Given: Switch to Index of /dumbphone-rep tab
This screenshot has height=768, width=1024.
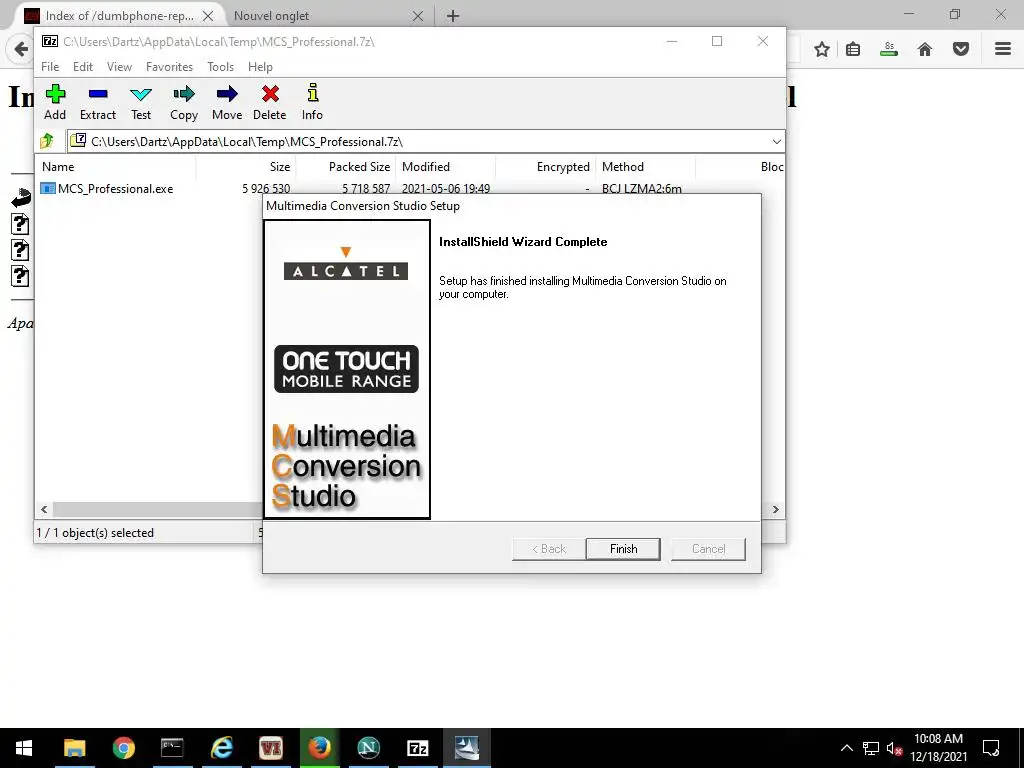Looking at the screenshot, I should 120,16.
